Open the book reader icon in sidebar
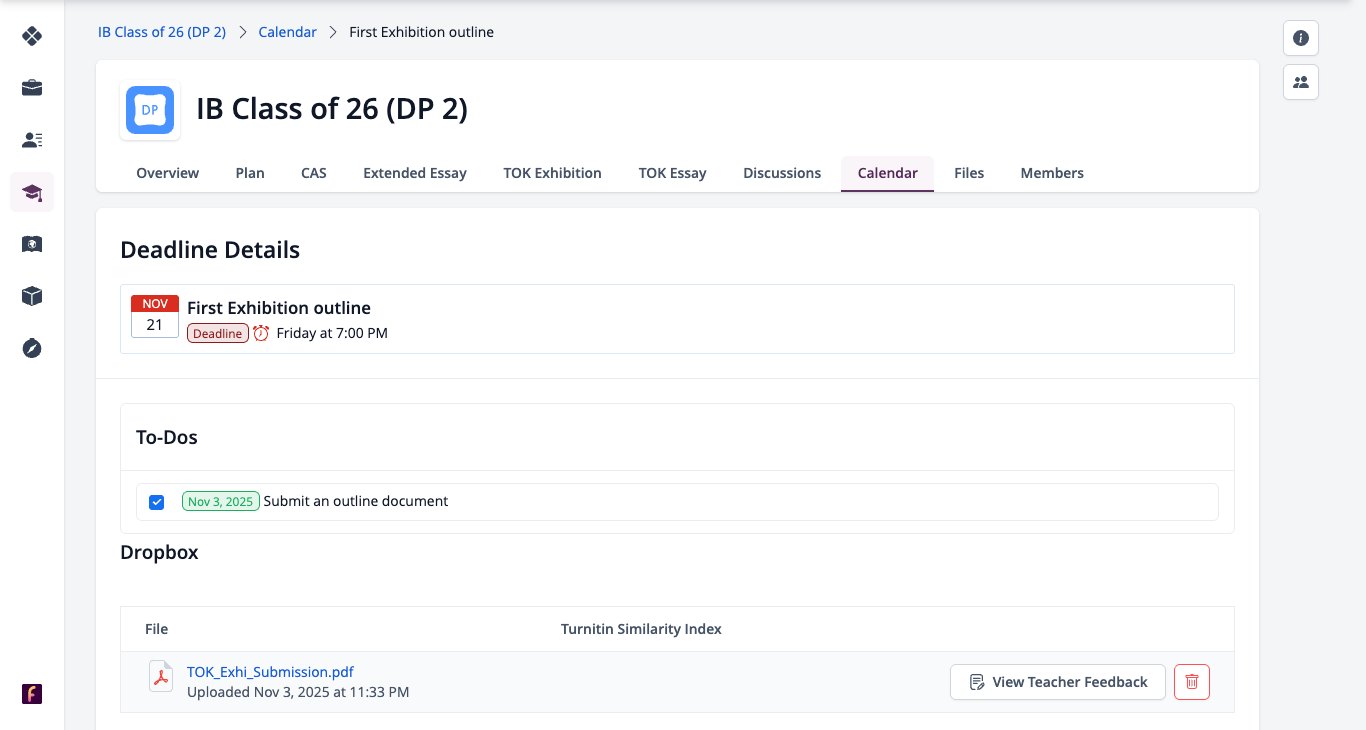The height and width of the screenshot is (730, 1366). point(32,244)
